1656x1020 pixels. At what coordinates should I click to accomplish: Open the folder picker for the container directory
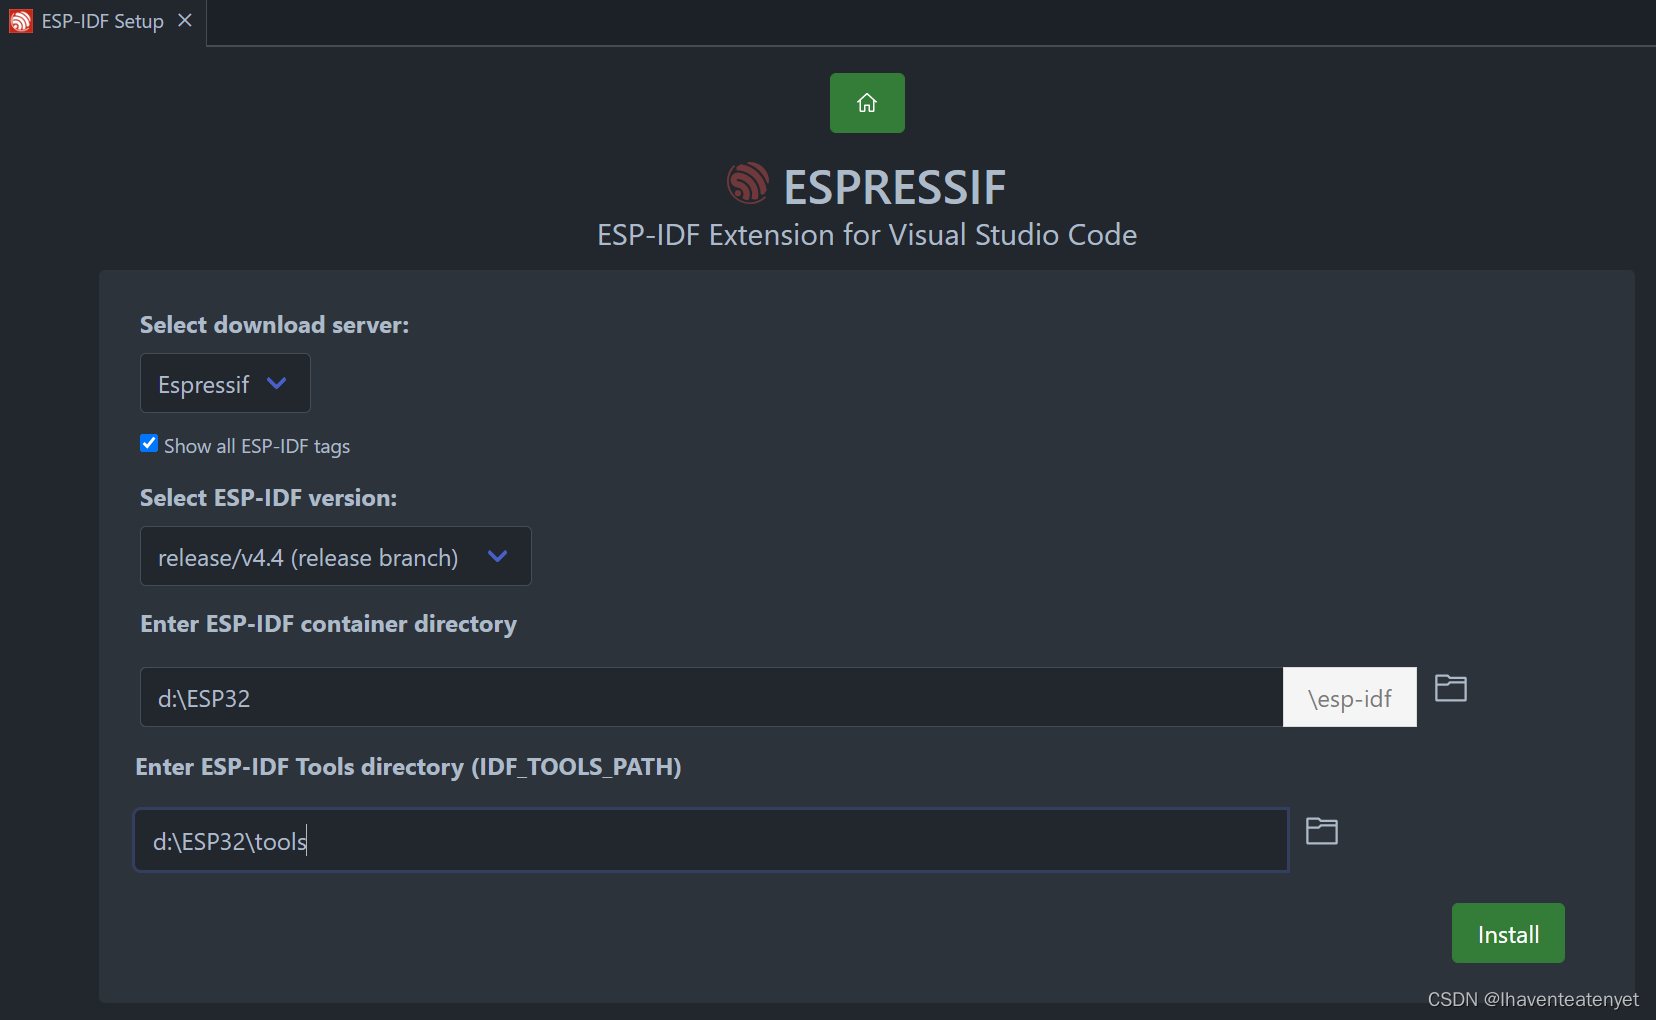point(1450,687)
